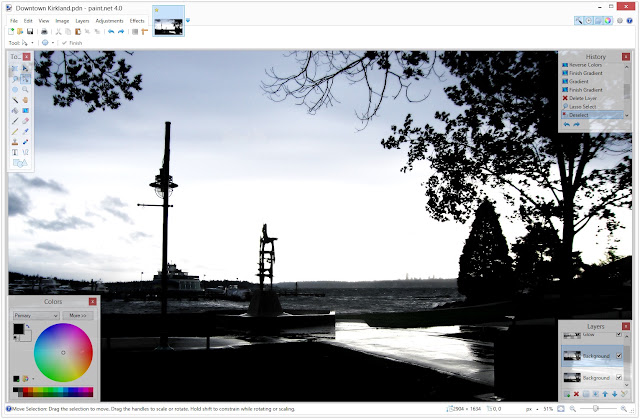Click the Redo arrow in the toolbar
640x419 pixels.
[121, 31]
